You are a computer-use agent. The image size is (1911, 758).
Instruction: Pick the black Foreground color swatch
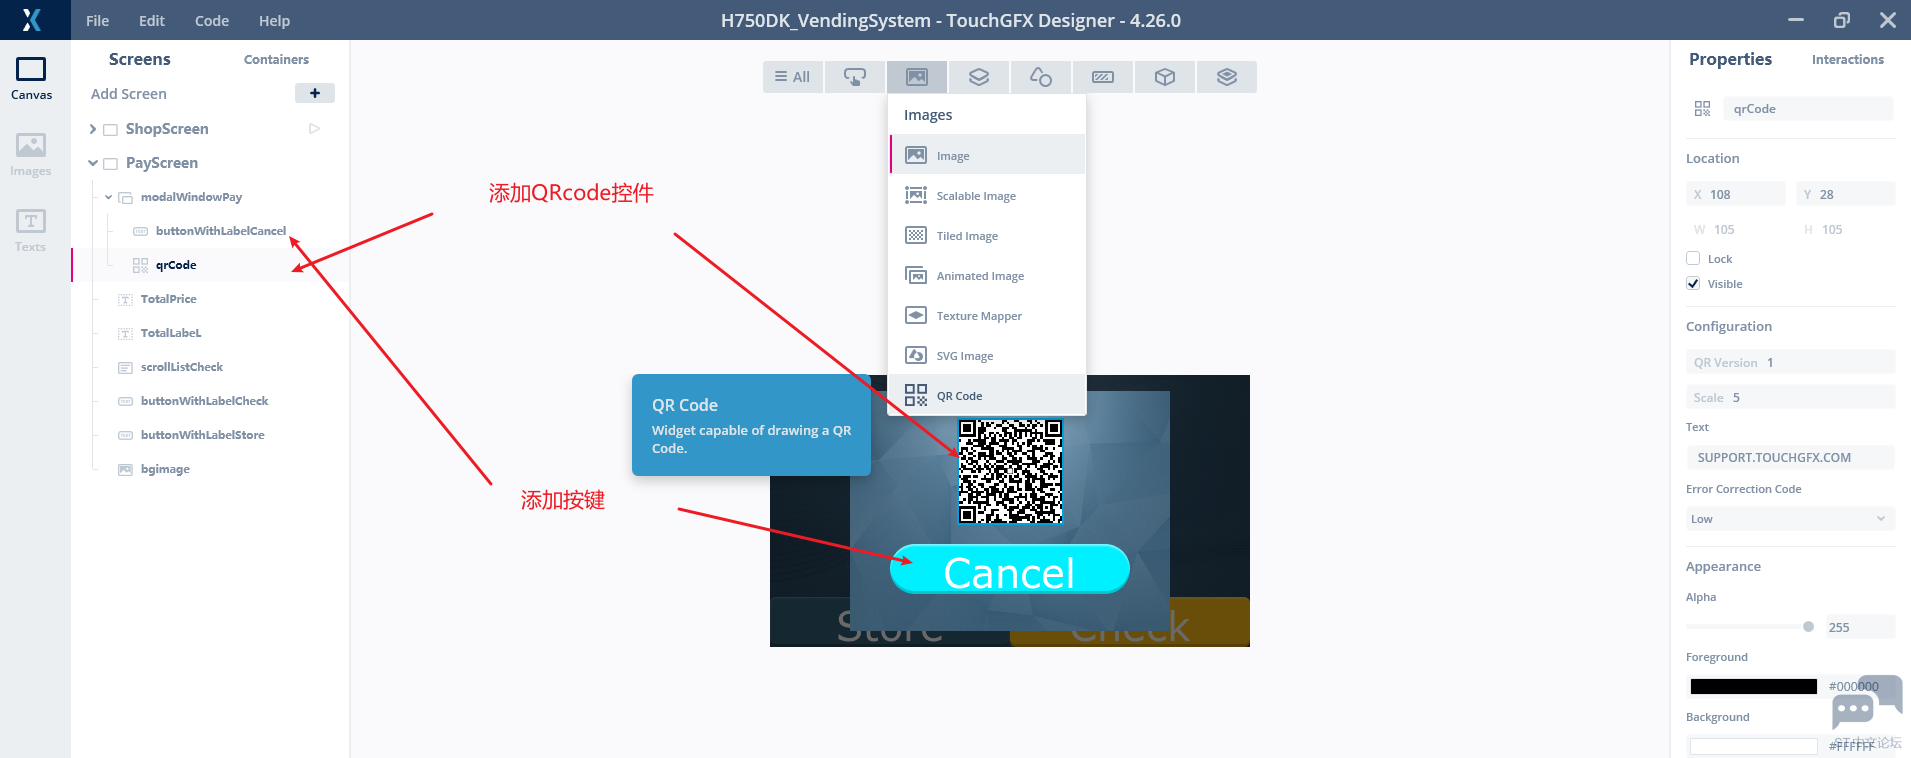pyautogui.click(x=1753, y=686)
